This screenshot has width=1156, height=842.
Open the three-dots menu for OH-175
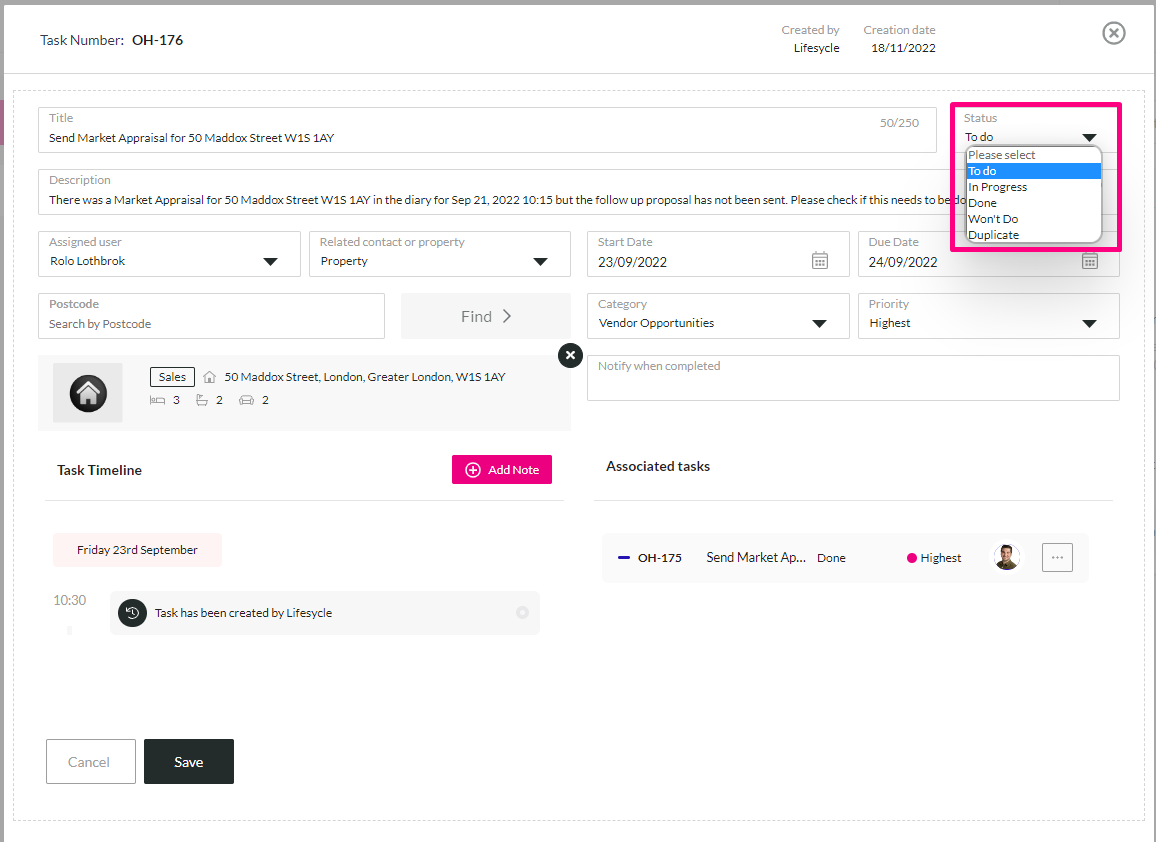1057,557
